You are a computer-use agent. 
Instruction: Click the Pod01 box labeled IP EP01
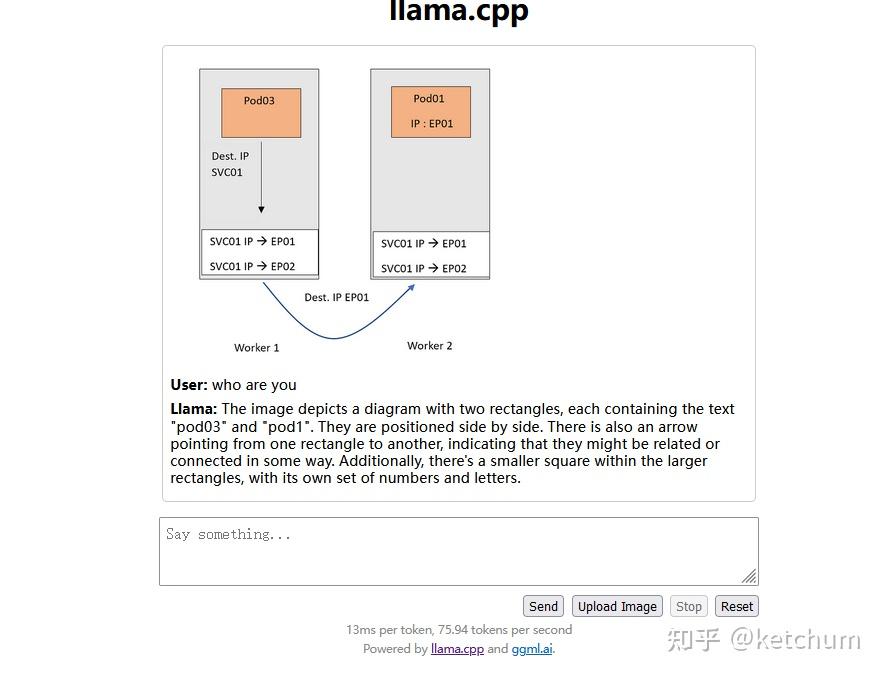pyautogui.click(x=430, y=111)
